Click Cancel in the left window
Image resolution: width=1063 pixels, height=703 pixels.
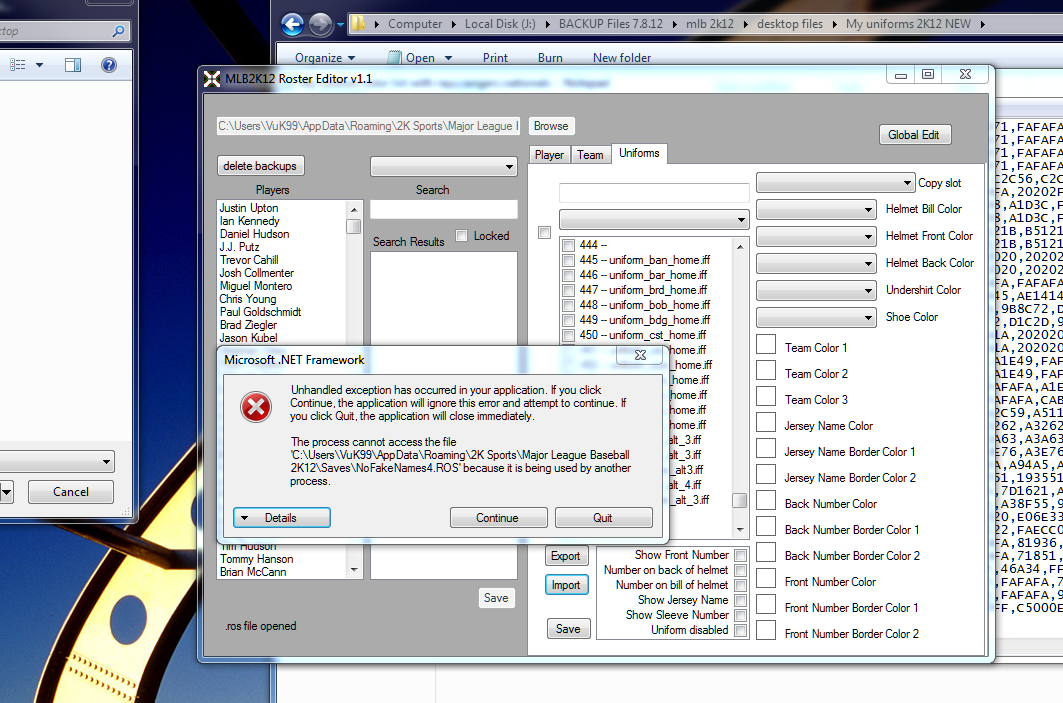click(71, 492)
